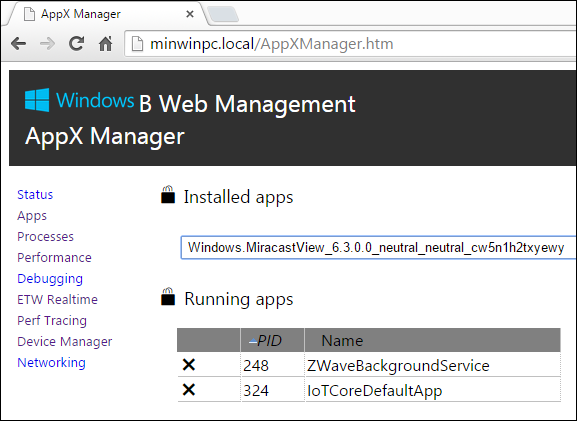This screenshot has width=577, height=421.
Task: Select PID 324 cell
Action: click(x=272, y=390)
